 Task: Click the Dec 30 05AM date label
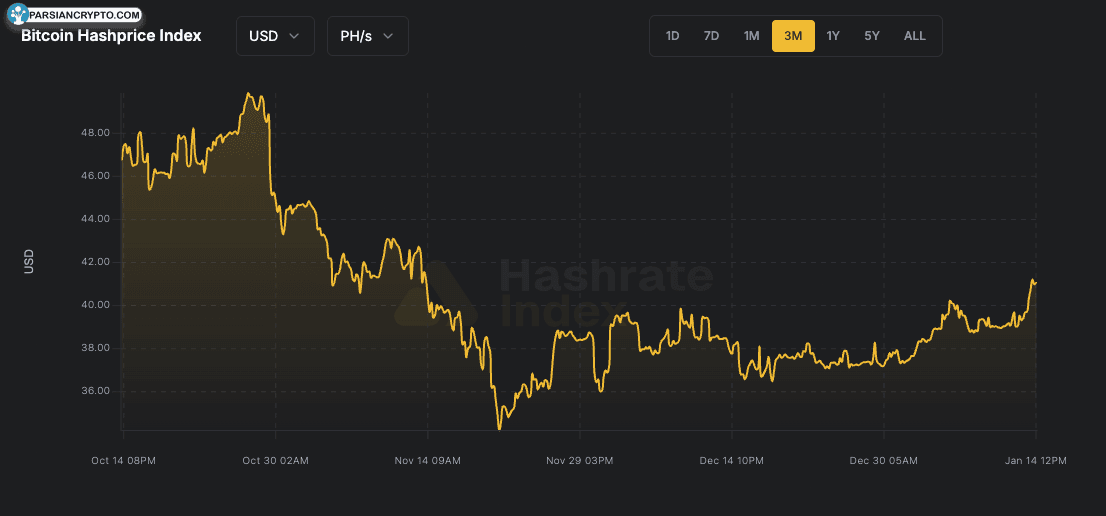(x=884, y=460)
